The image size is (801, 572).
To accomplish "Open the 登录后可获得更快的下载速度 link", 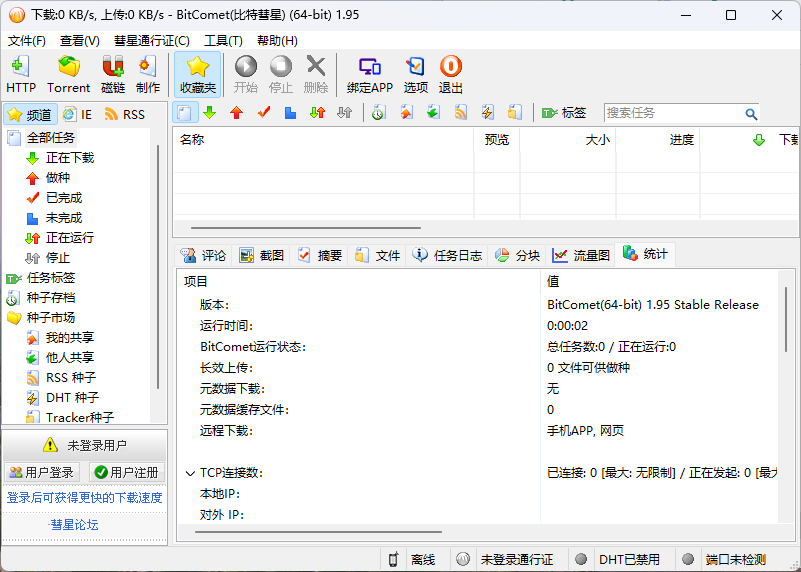I will click(x=84, y=497).
